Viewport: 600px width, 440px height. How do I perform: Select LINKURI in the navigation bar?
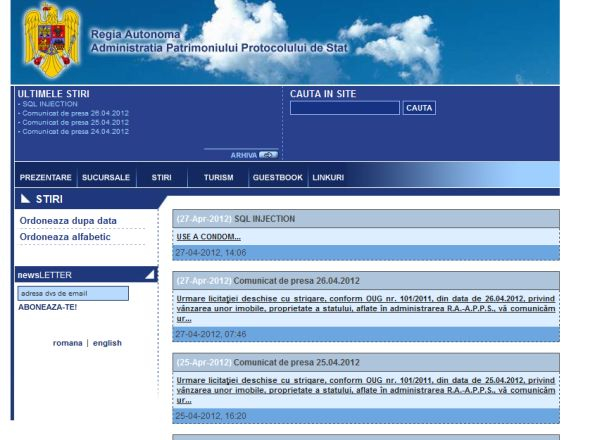[x=328, y=178]
